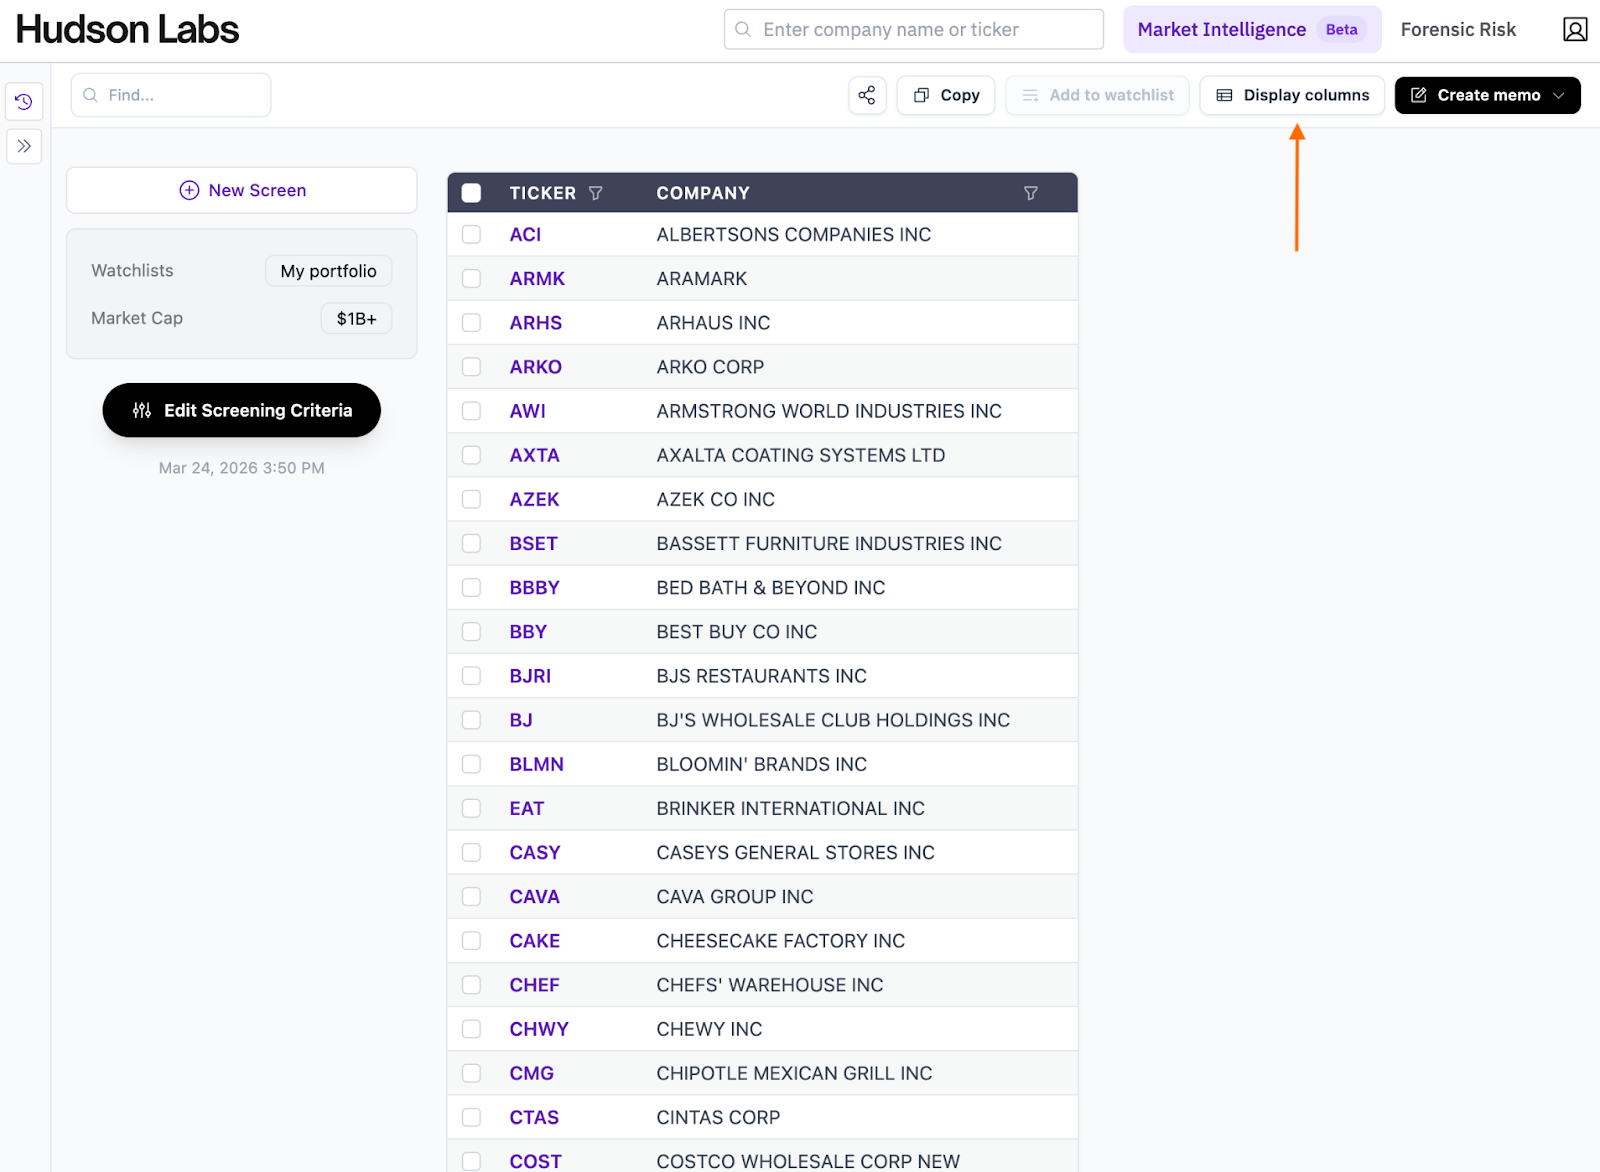1600x1172 pixels.
Task: Click the Copy button
Action: [x=945, y=95]
